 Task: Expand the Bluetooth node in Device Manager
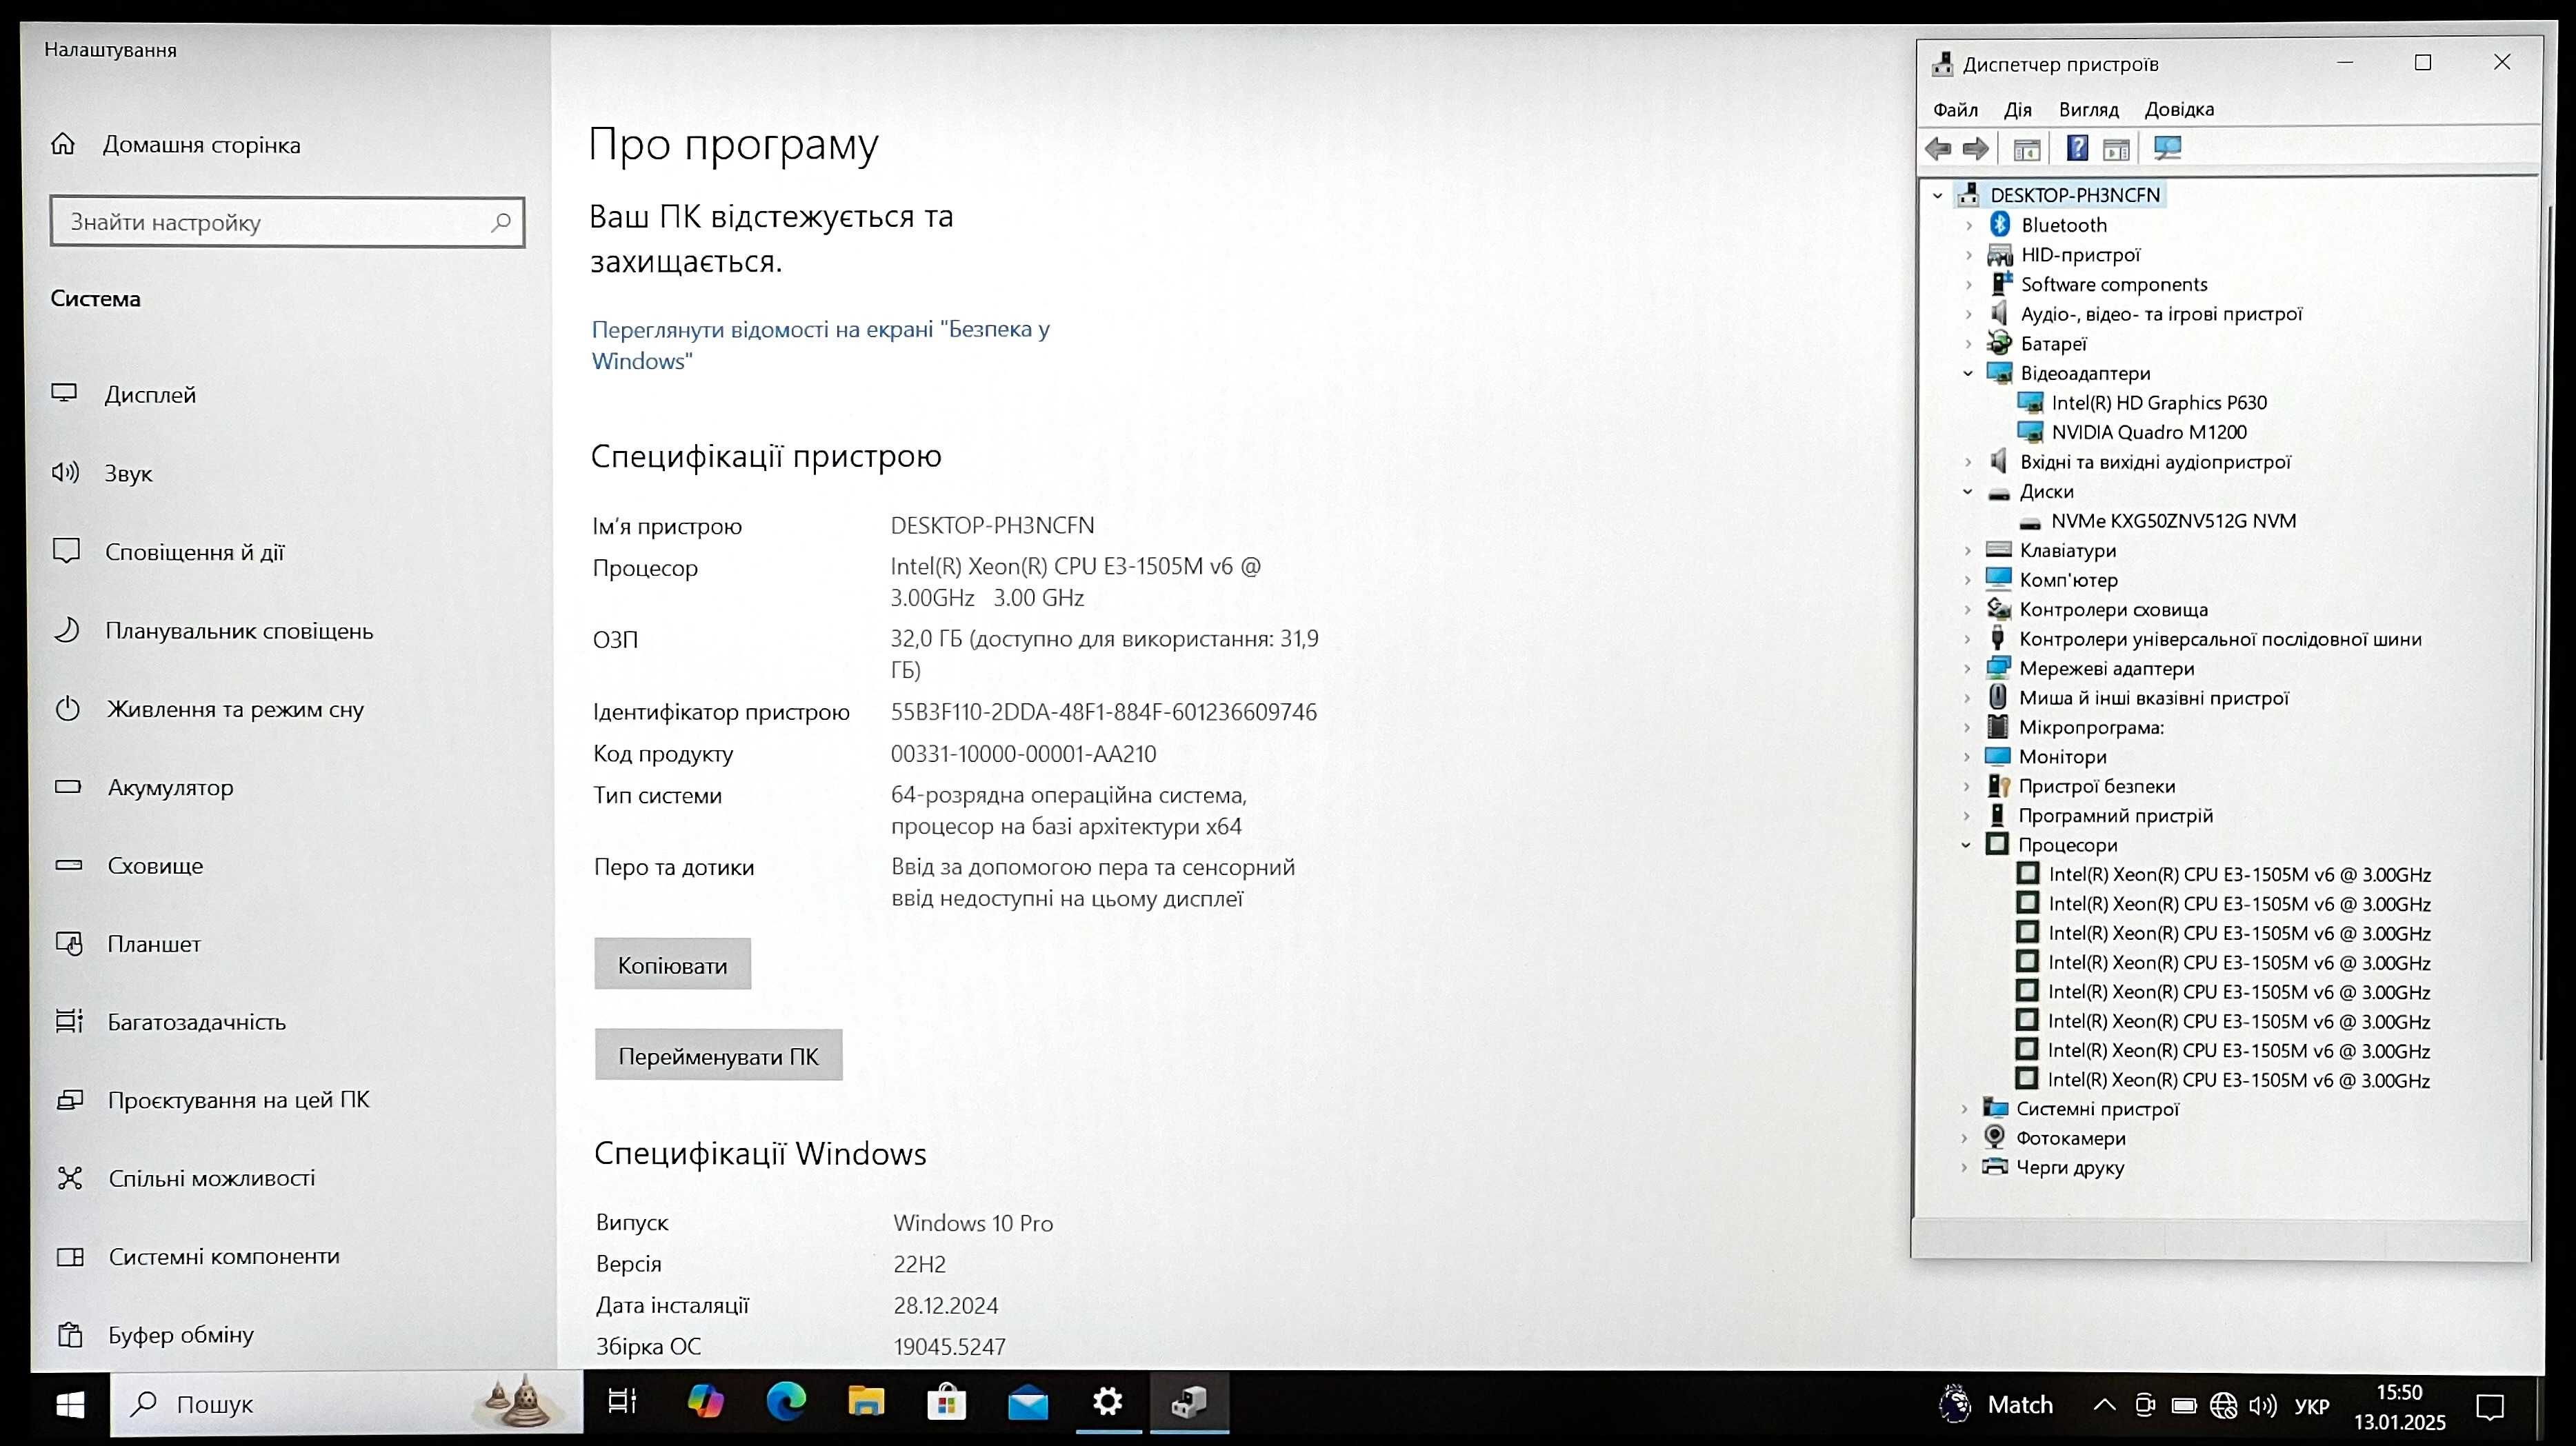coord(1969,225)
